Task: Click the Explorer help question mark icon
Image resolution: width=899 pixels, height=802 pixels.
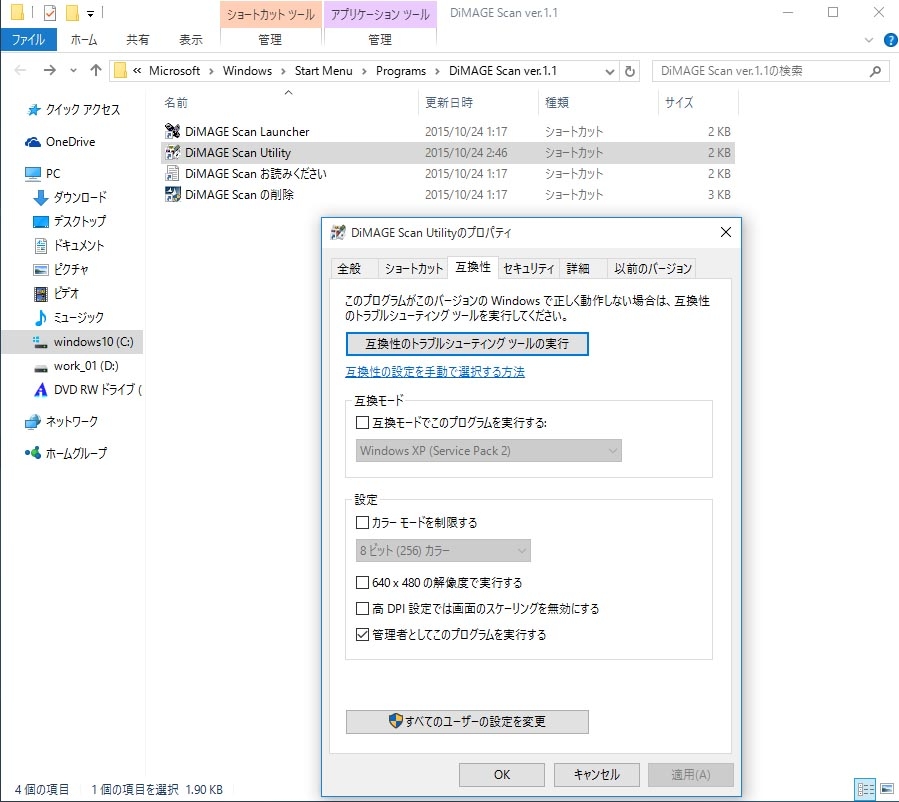Action: click(x=890, y=40)
